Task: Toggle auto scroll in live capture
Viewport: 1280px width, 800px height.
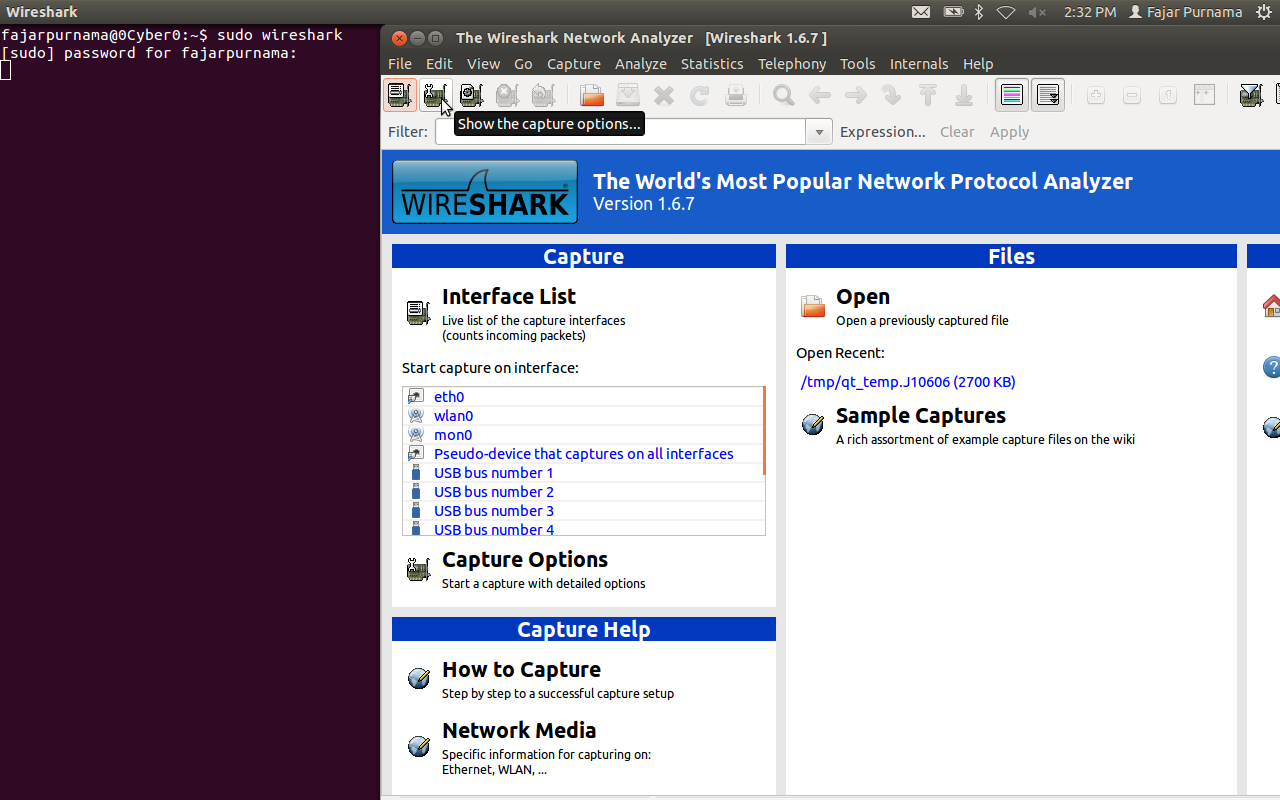Action: (x=1048, y=95)
